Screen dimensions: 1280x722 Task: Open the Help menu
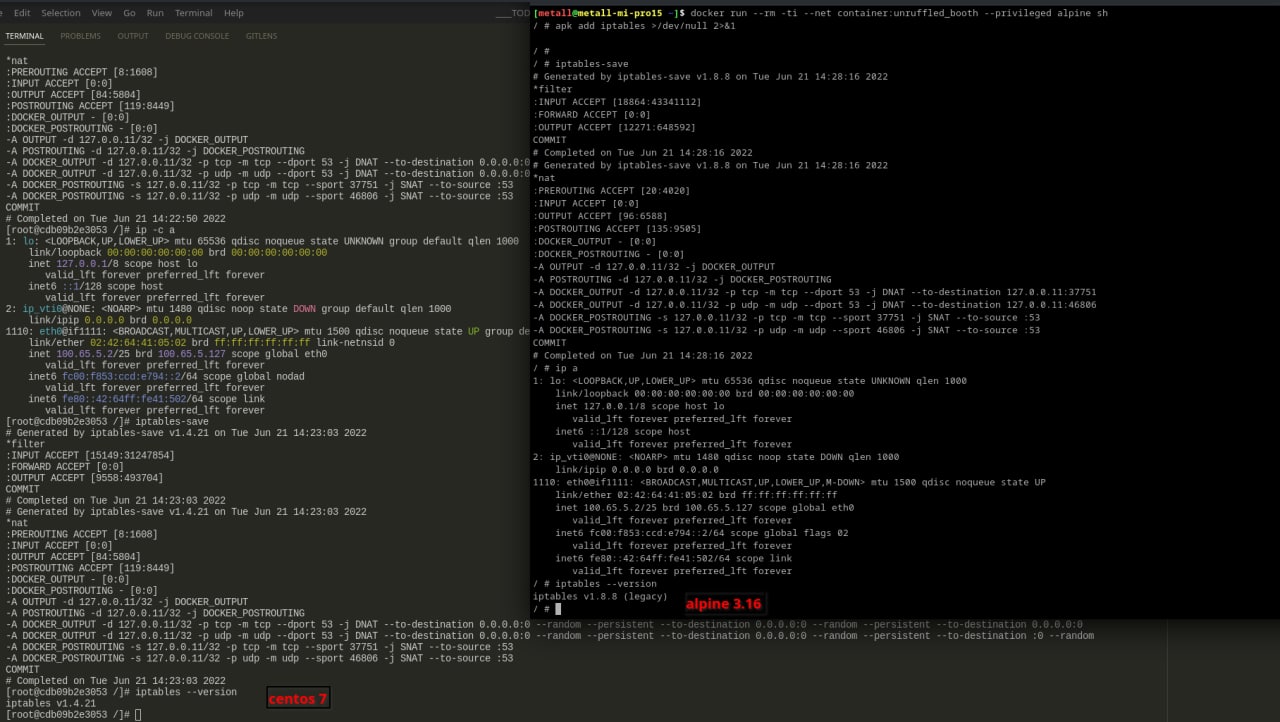(234, 13)
